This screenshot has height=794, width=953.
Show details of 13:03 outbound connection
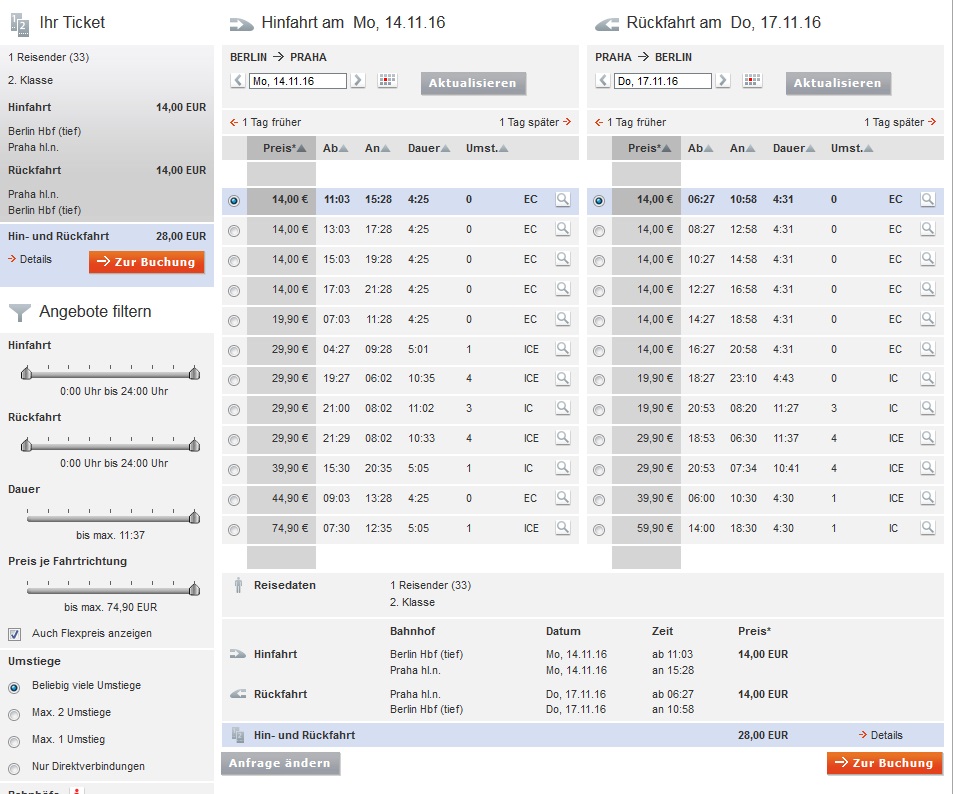coord(563,229)
